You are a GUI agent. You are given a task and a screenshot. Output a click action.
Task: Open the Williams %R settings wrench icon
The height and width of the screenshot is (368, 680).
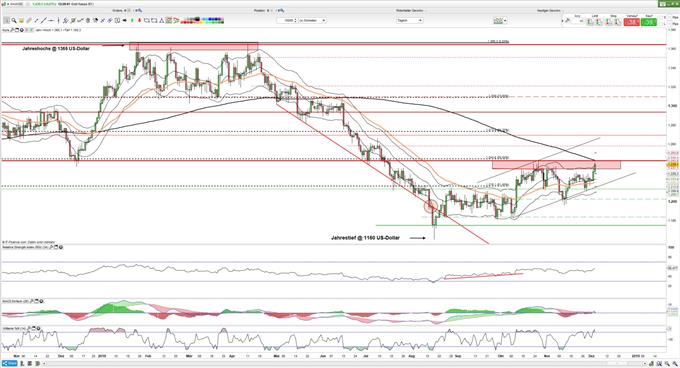pos(29,328)
